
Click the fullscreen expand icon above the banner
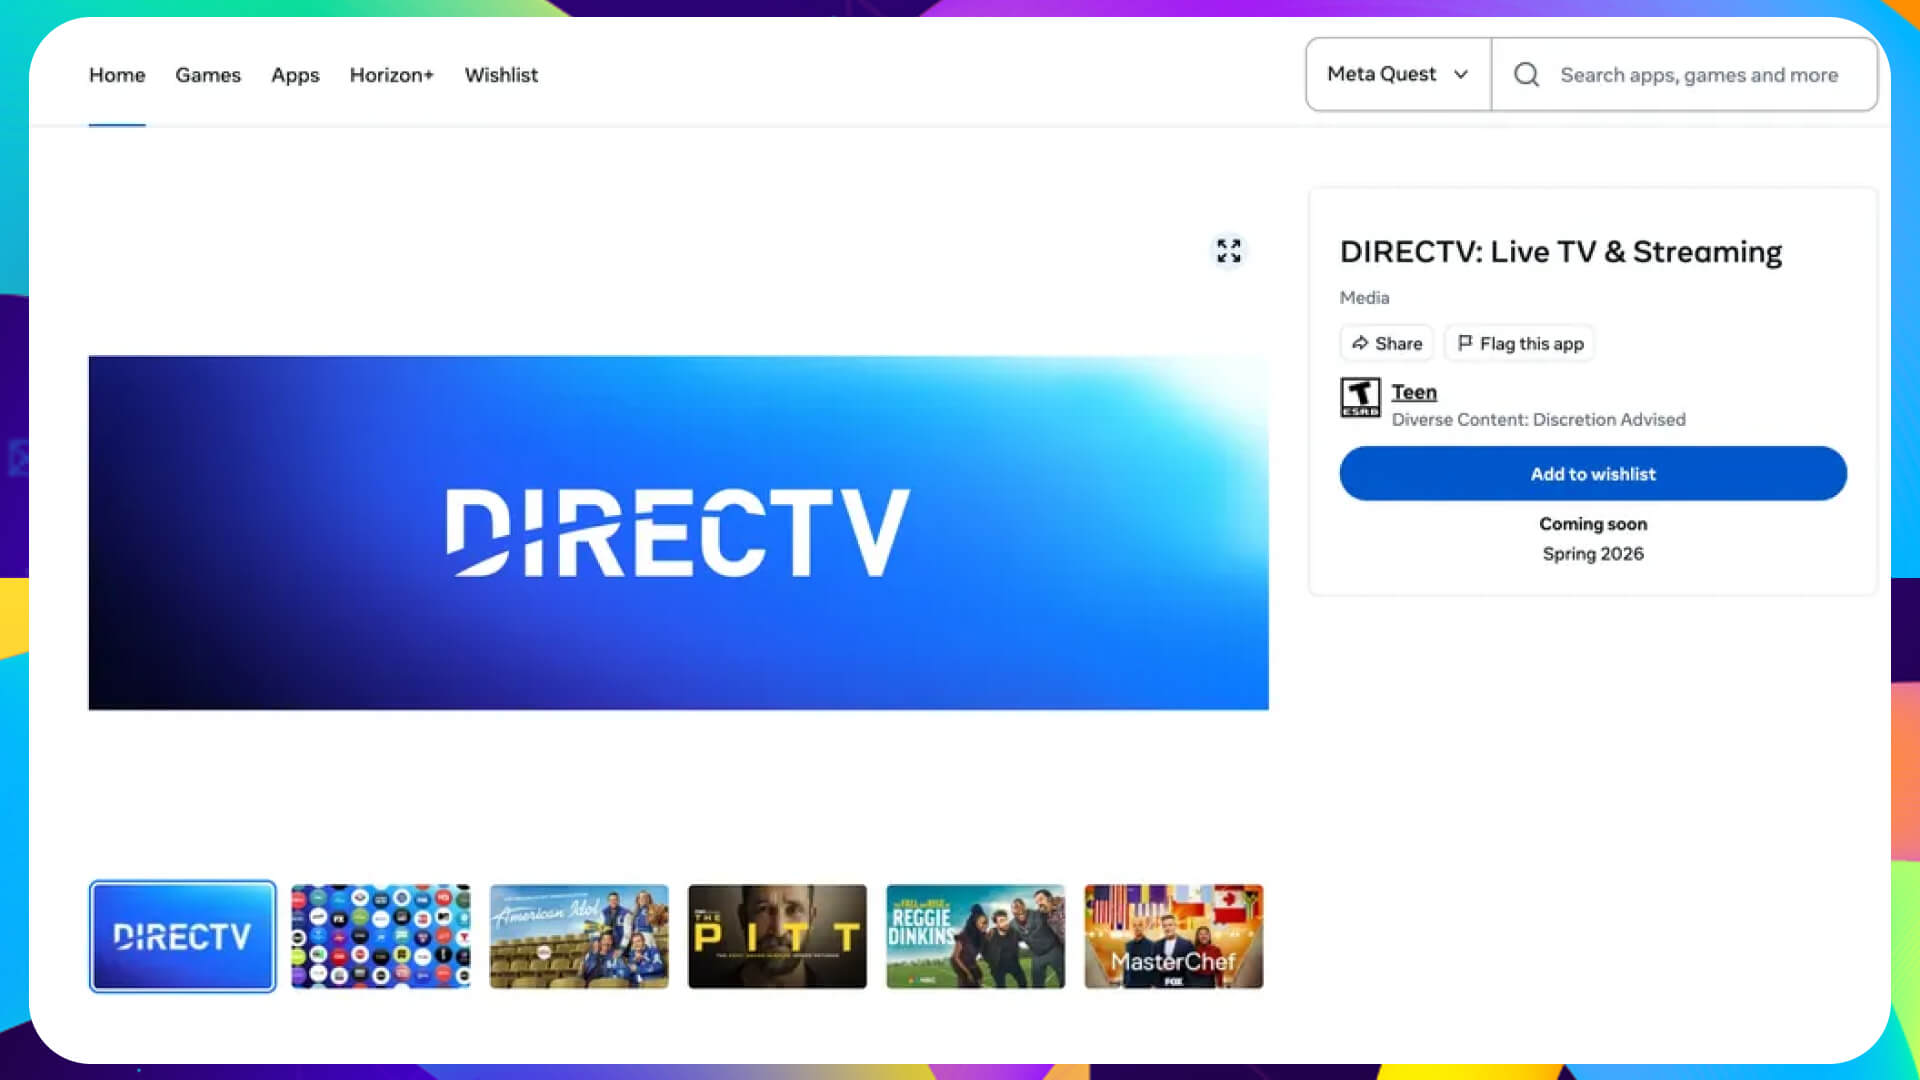pyautogui.click(x=1229, y=251)
